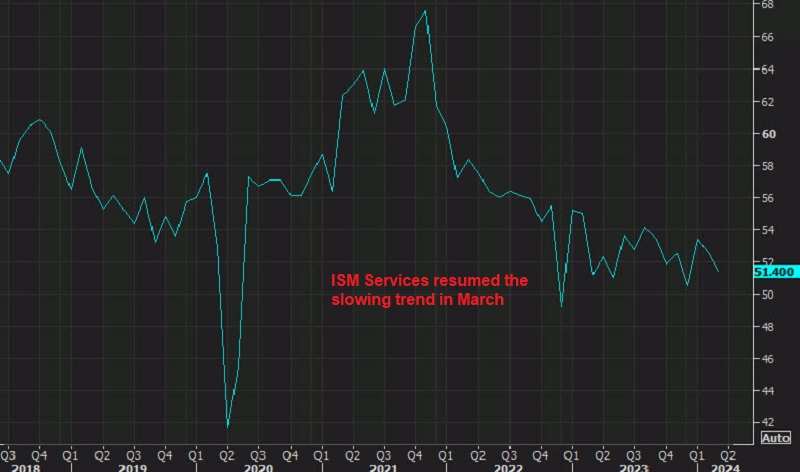
Task: Click the 42 value on the price axis
Action: coord(768,423)
